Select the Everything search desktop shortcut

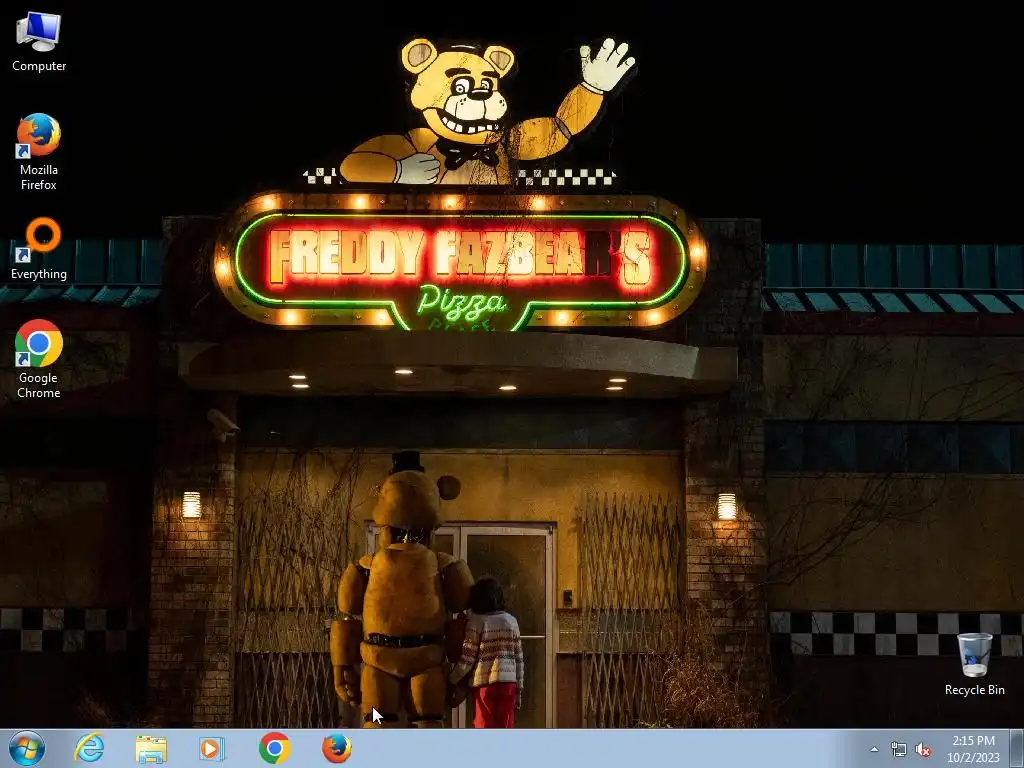[x=39, y=249]
